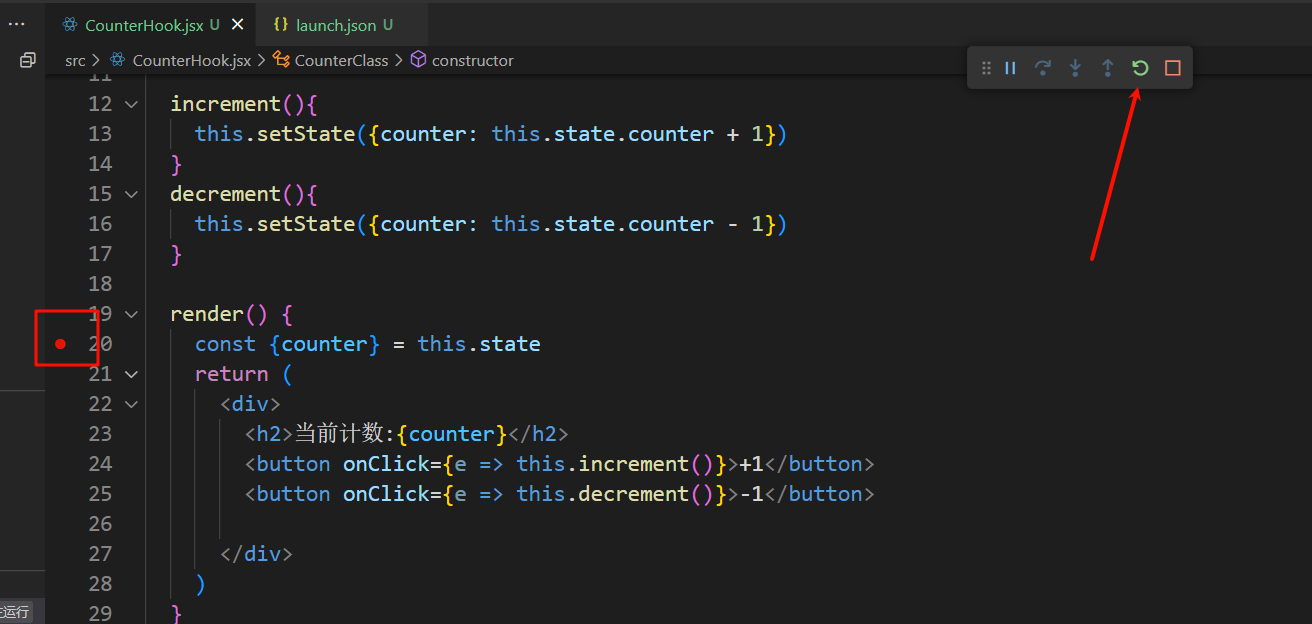Click line number 16 in the gutter
Viewport: 1312px width, 624px height.
tap(100, 224)
